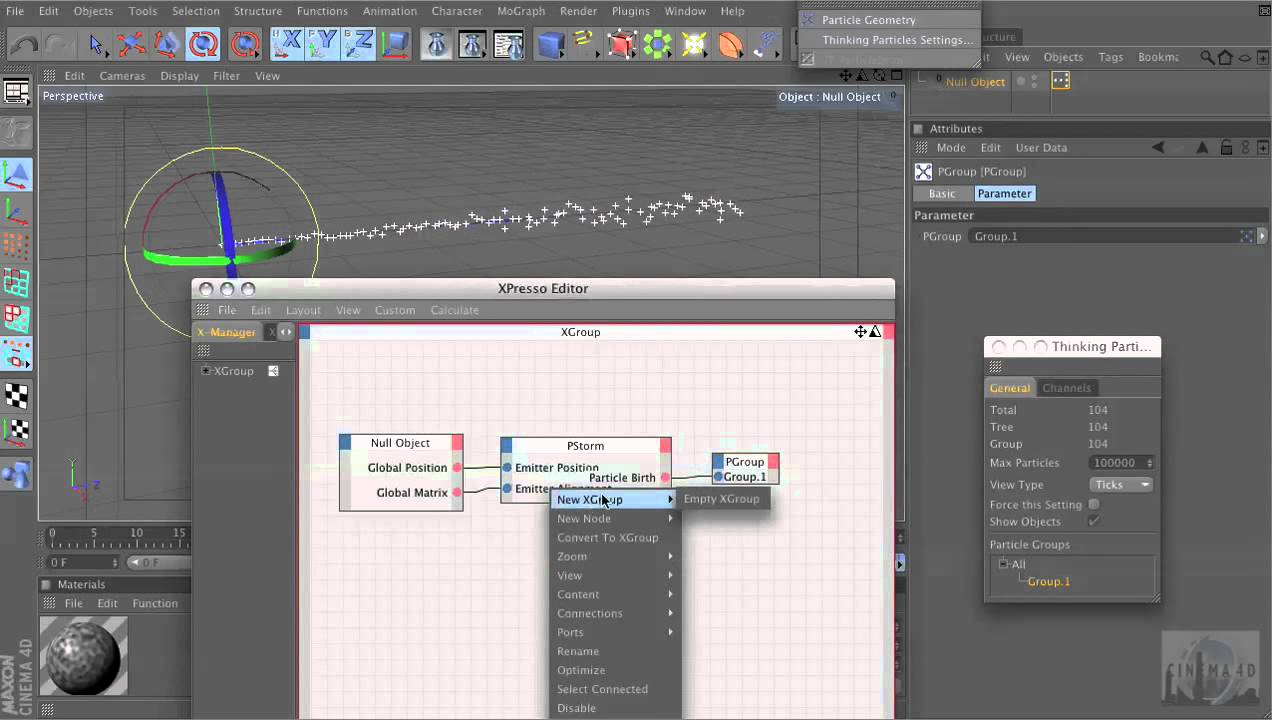Activate the Move tool
Image resolution: width=1272 pixels, height=720 pixels.
130,44
